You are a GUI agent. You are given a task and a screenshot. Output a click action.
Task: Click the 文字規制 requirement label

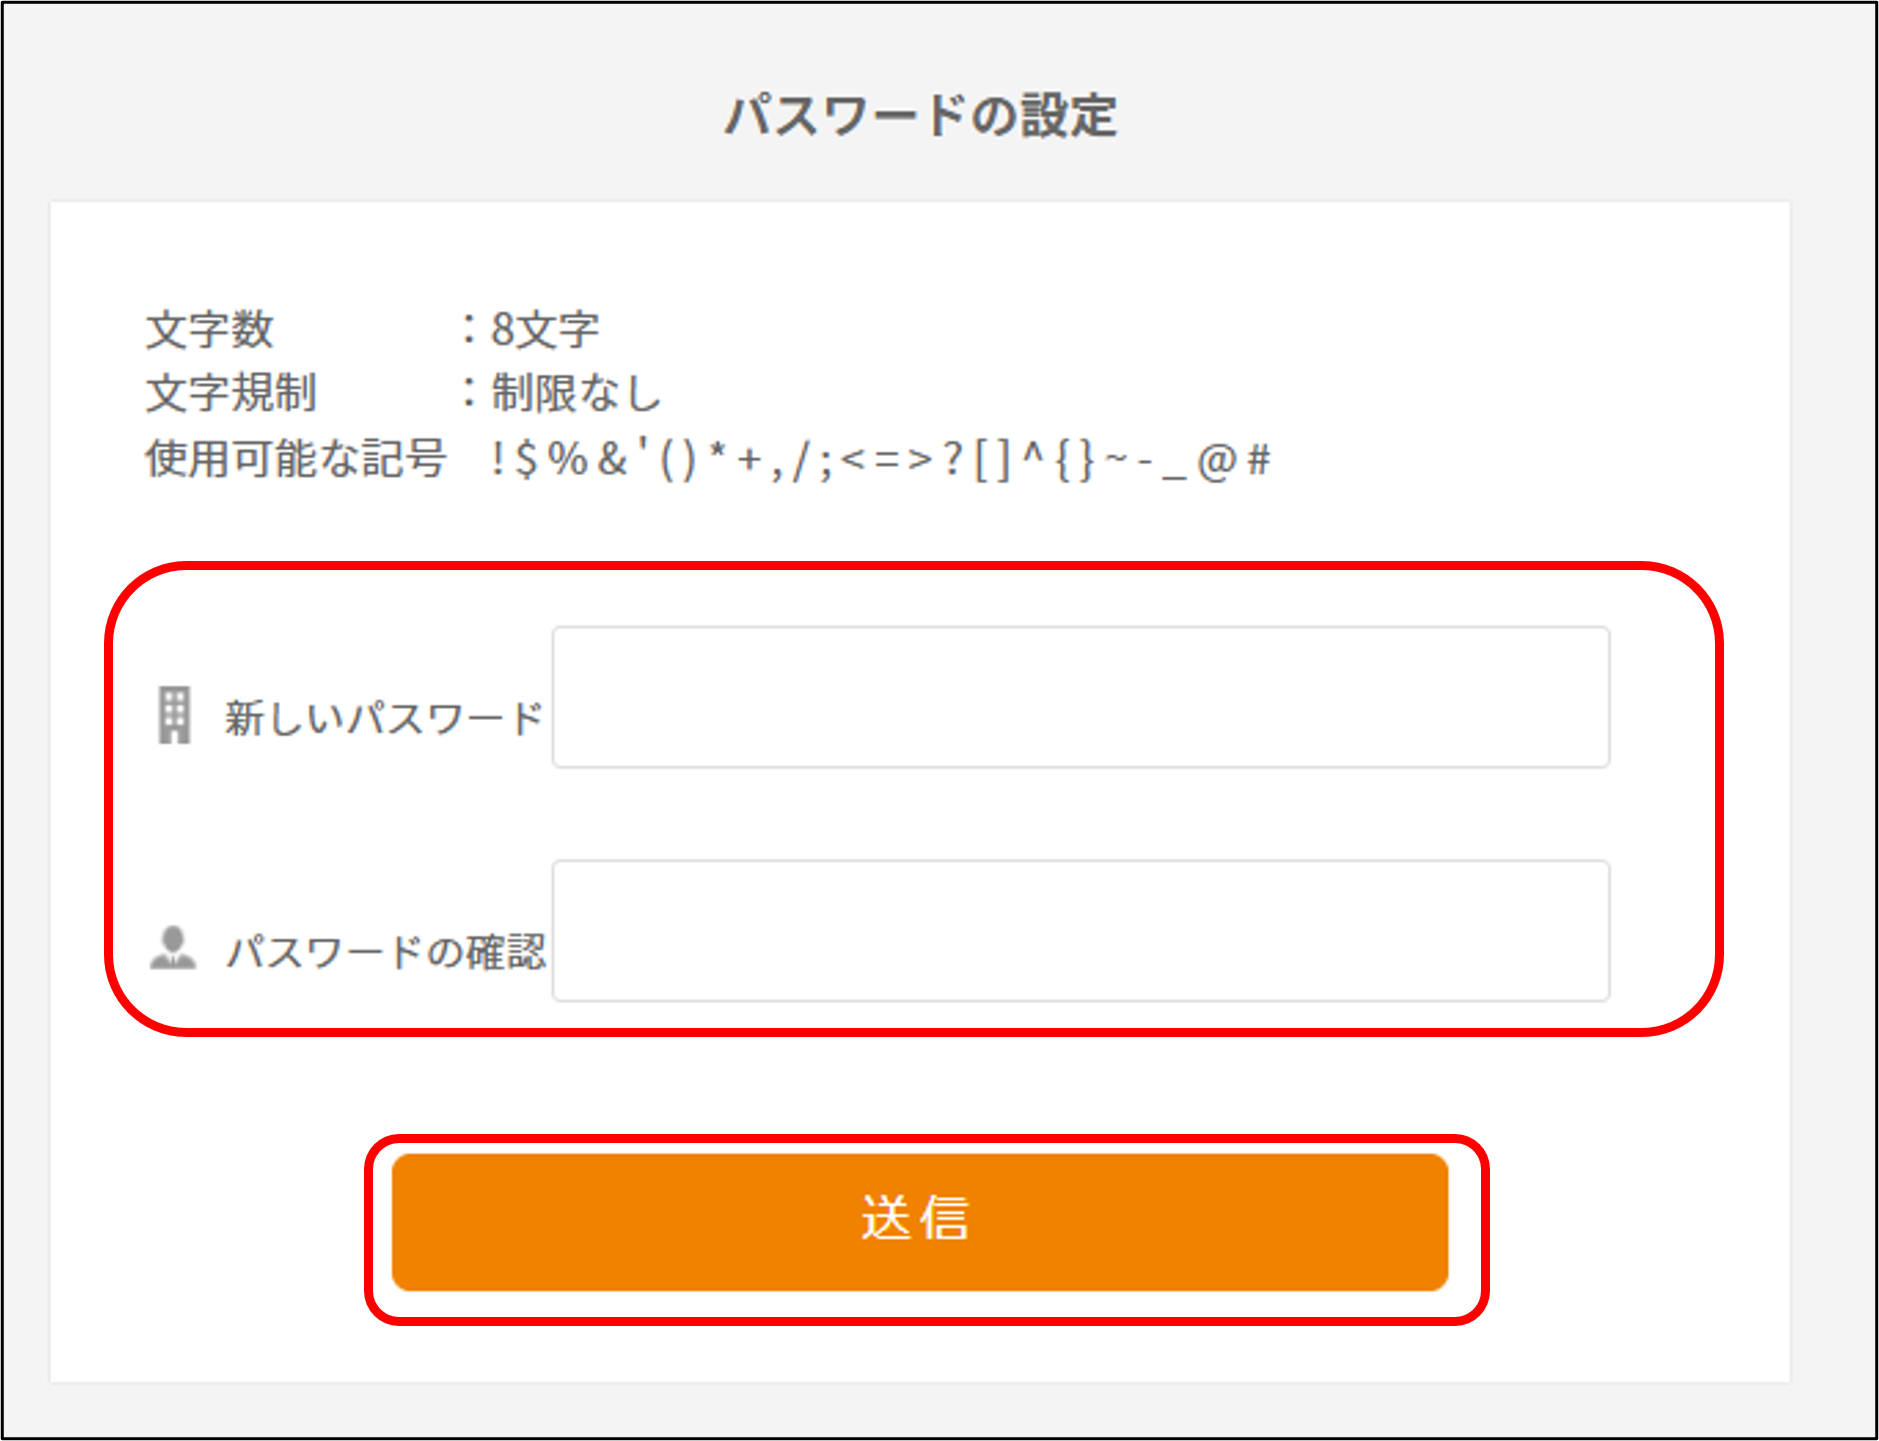(x=231, y=393)
